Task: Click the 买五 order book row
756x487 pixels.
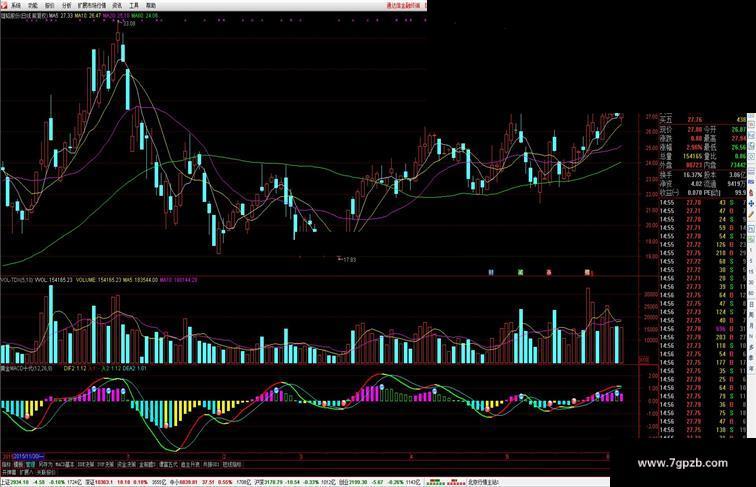Action: tap(703, 120)
